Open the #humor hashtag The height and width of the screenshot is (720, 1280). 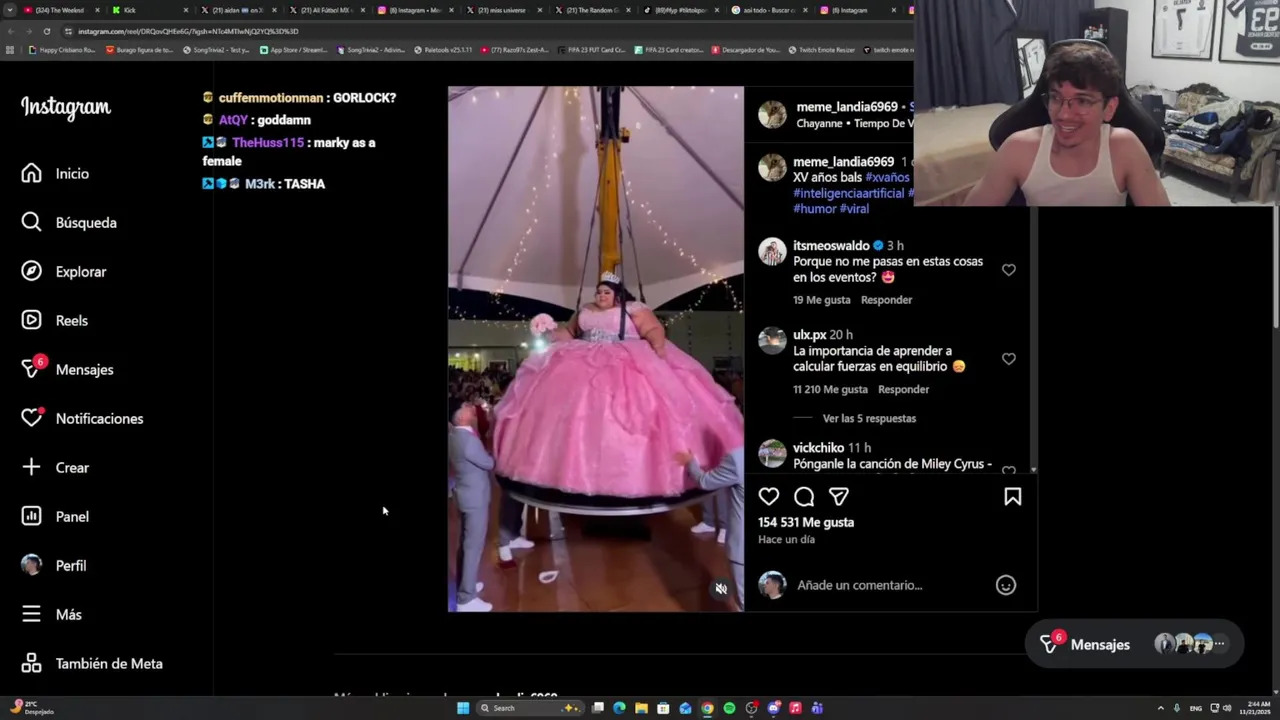pyautogui.click(x=815, y=209)
